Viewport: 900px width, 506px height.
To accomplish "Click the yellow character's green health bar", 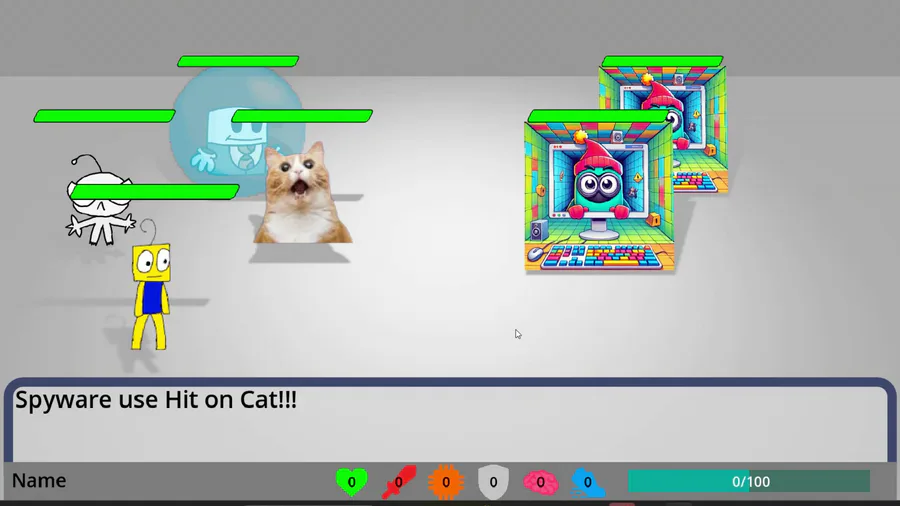I will click(x=155, y=192).
